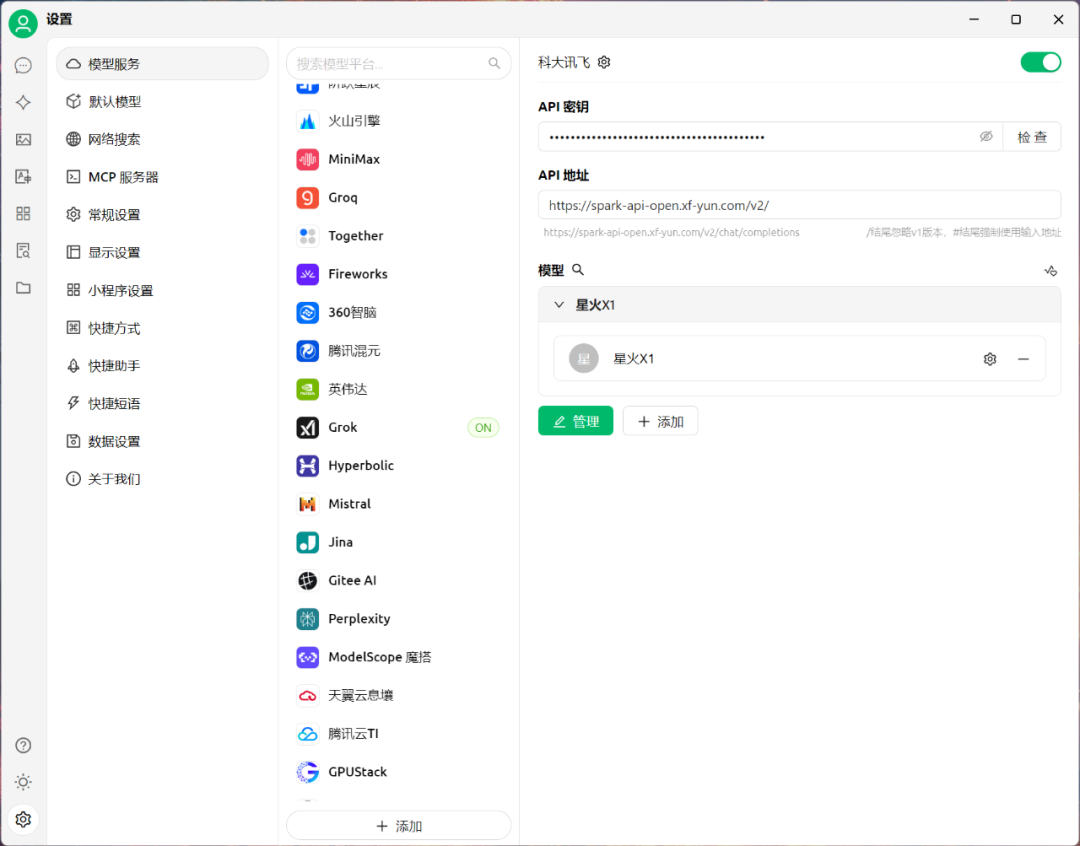Click 添加 next to the 管理 button
Viewport: 1080px width, 846px height.
tap(661, 421)
